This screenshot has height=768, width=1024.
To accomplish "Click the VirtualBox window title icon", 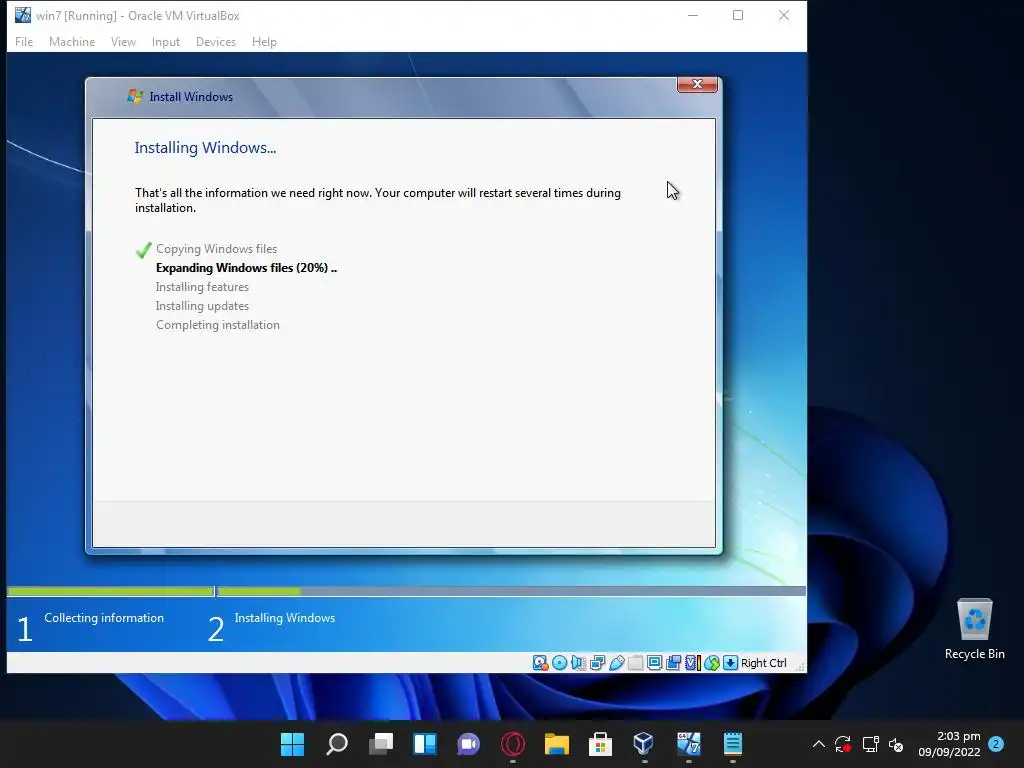I will point(23,15).
